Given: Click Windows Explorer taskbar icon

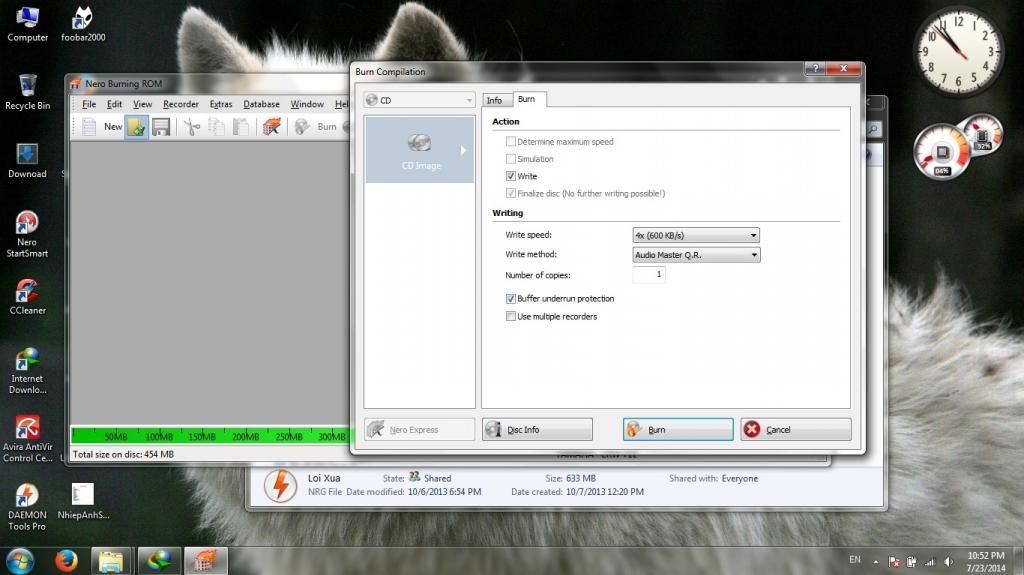Looking at the screenshot, I should [x=111, y=561].
